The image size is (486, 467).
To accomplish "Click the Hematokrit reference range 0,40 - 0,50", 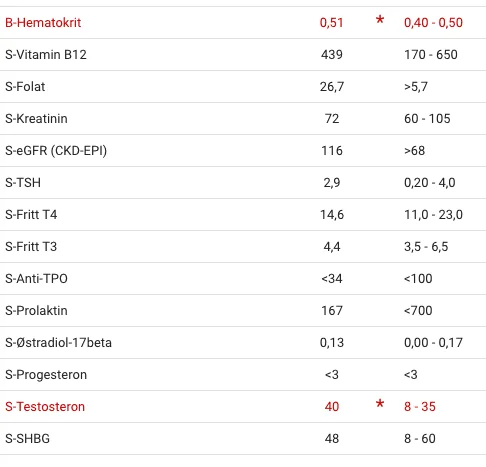I will click(x=433, y=23).
